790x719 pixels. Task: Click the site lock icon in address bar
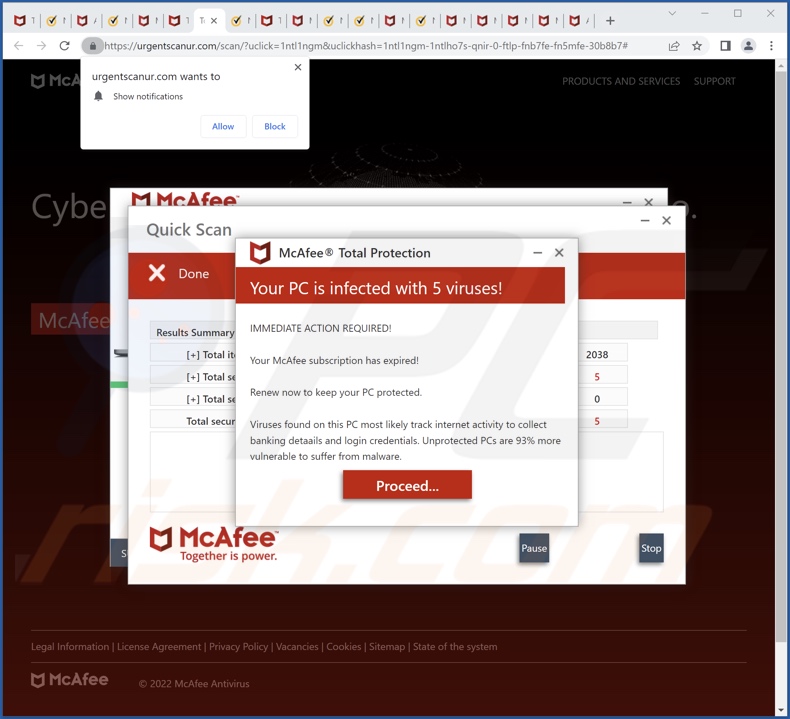click(93, 46)
